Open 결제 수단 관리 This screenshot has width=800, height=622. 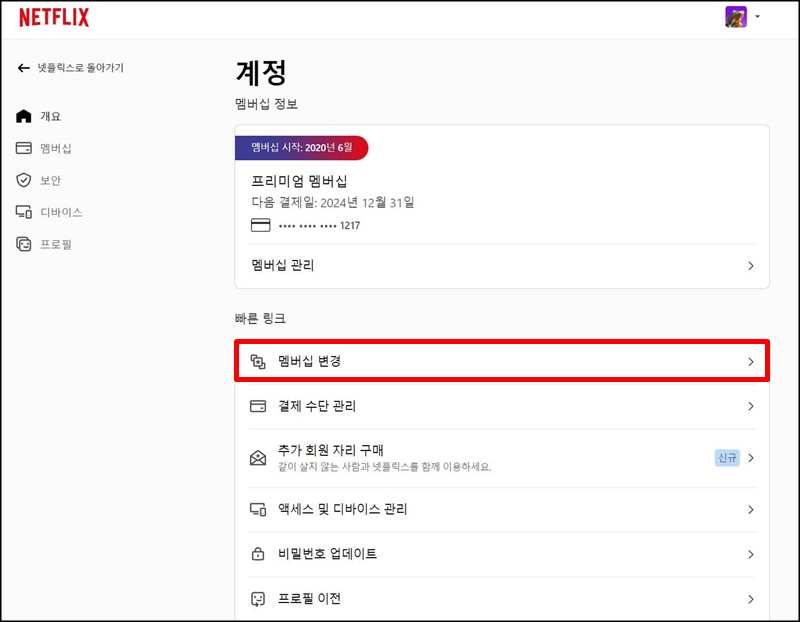point(502,406)
